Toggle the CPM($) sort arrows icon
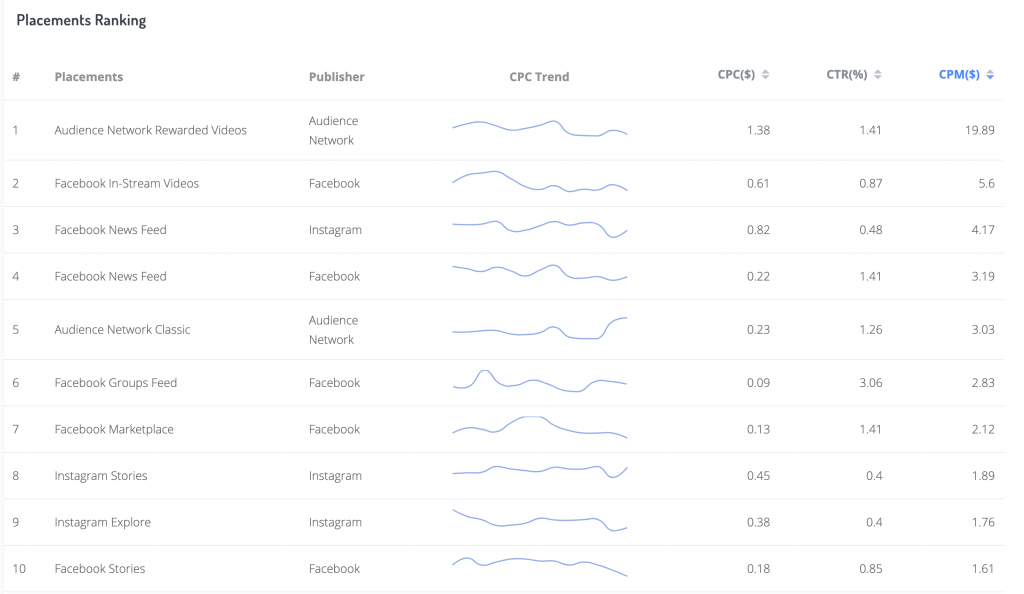 990,74
